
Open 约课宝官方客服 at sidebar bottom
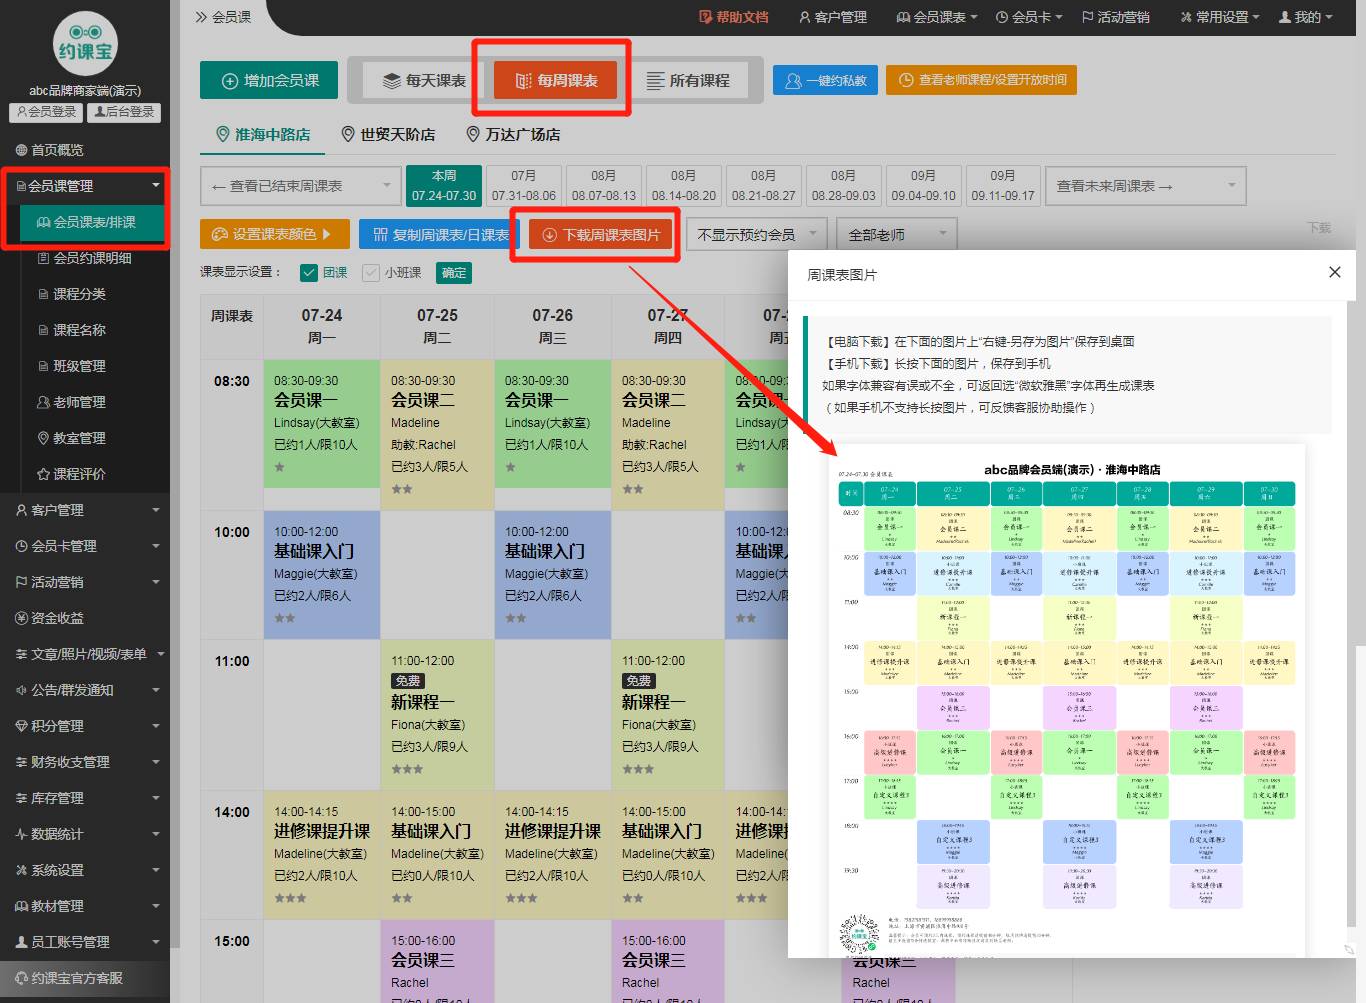[x=85, y=978]
